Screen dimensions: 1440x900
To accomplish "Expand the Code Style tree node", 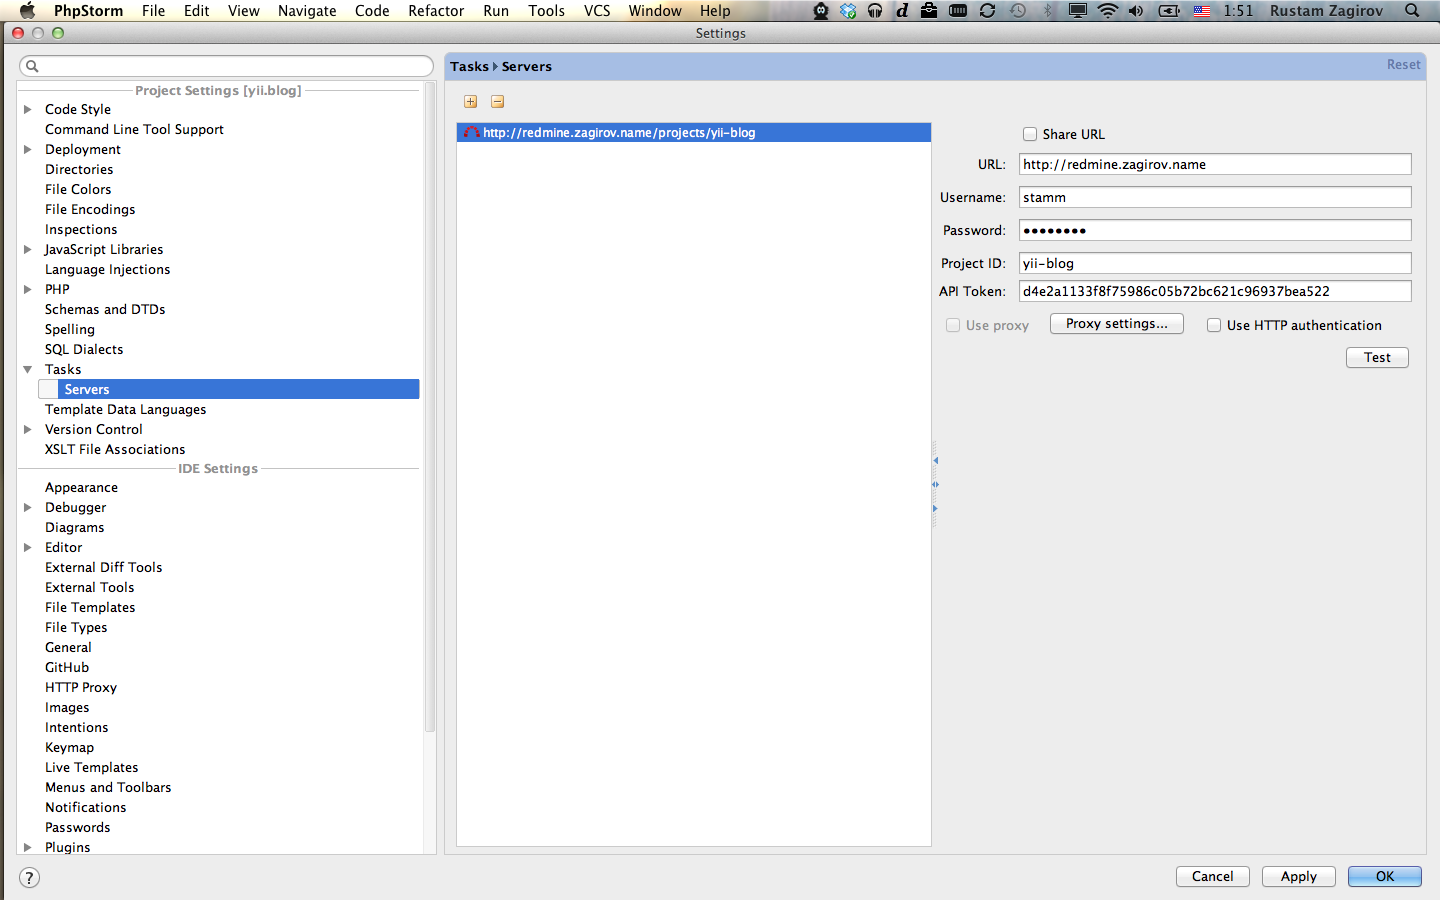I will [28, 109].
